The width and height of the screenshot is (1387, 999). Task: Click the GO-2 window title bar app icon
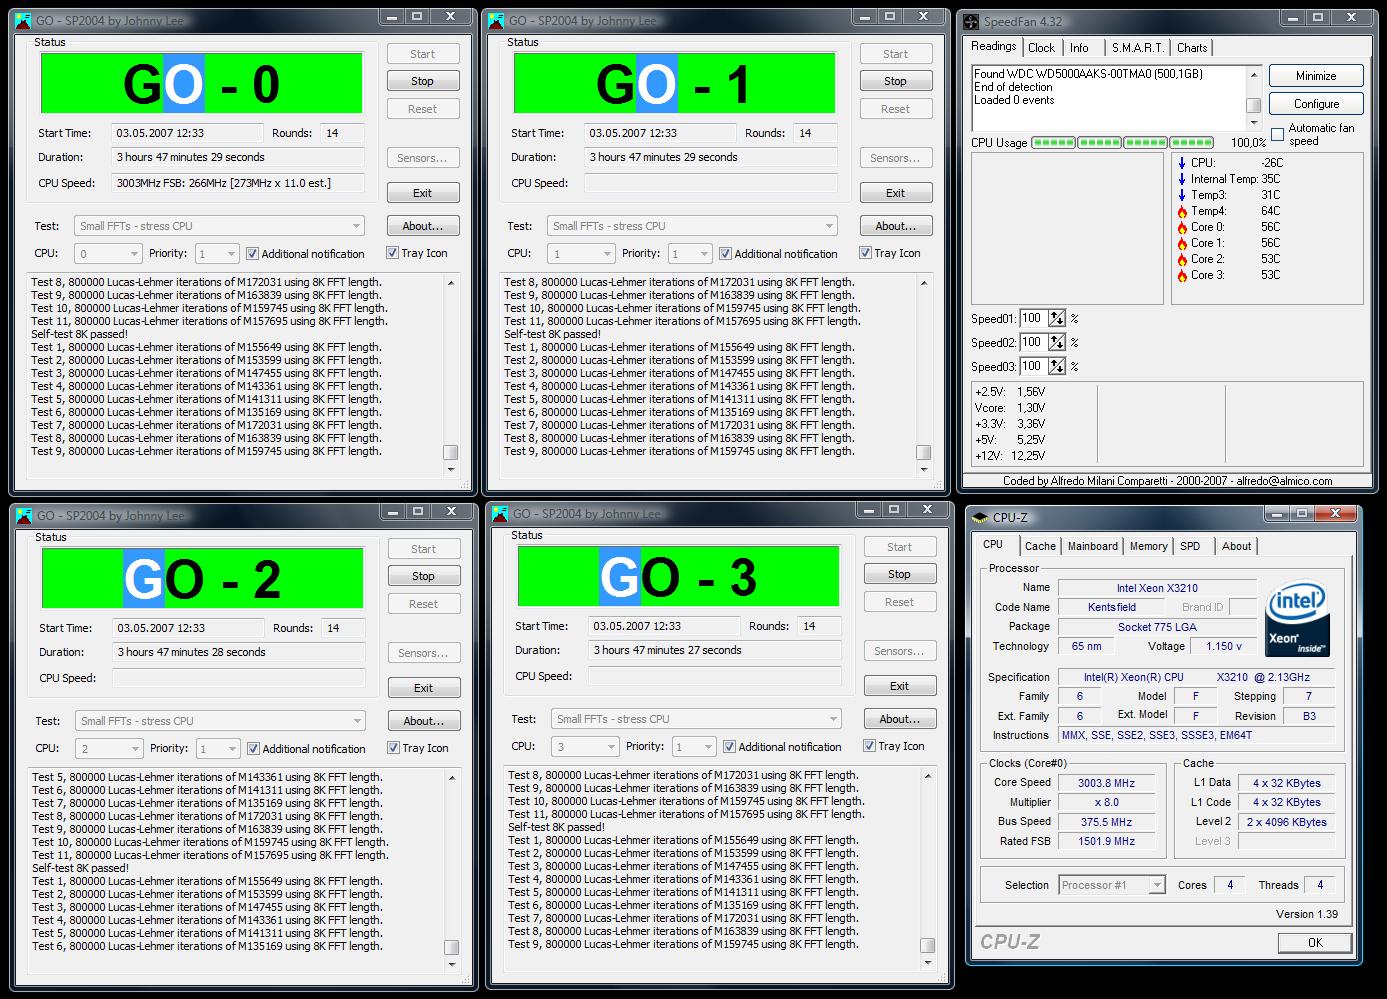pyautogui.click(x=25, y=516)
